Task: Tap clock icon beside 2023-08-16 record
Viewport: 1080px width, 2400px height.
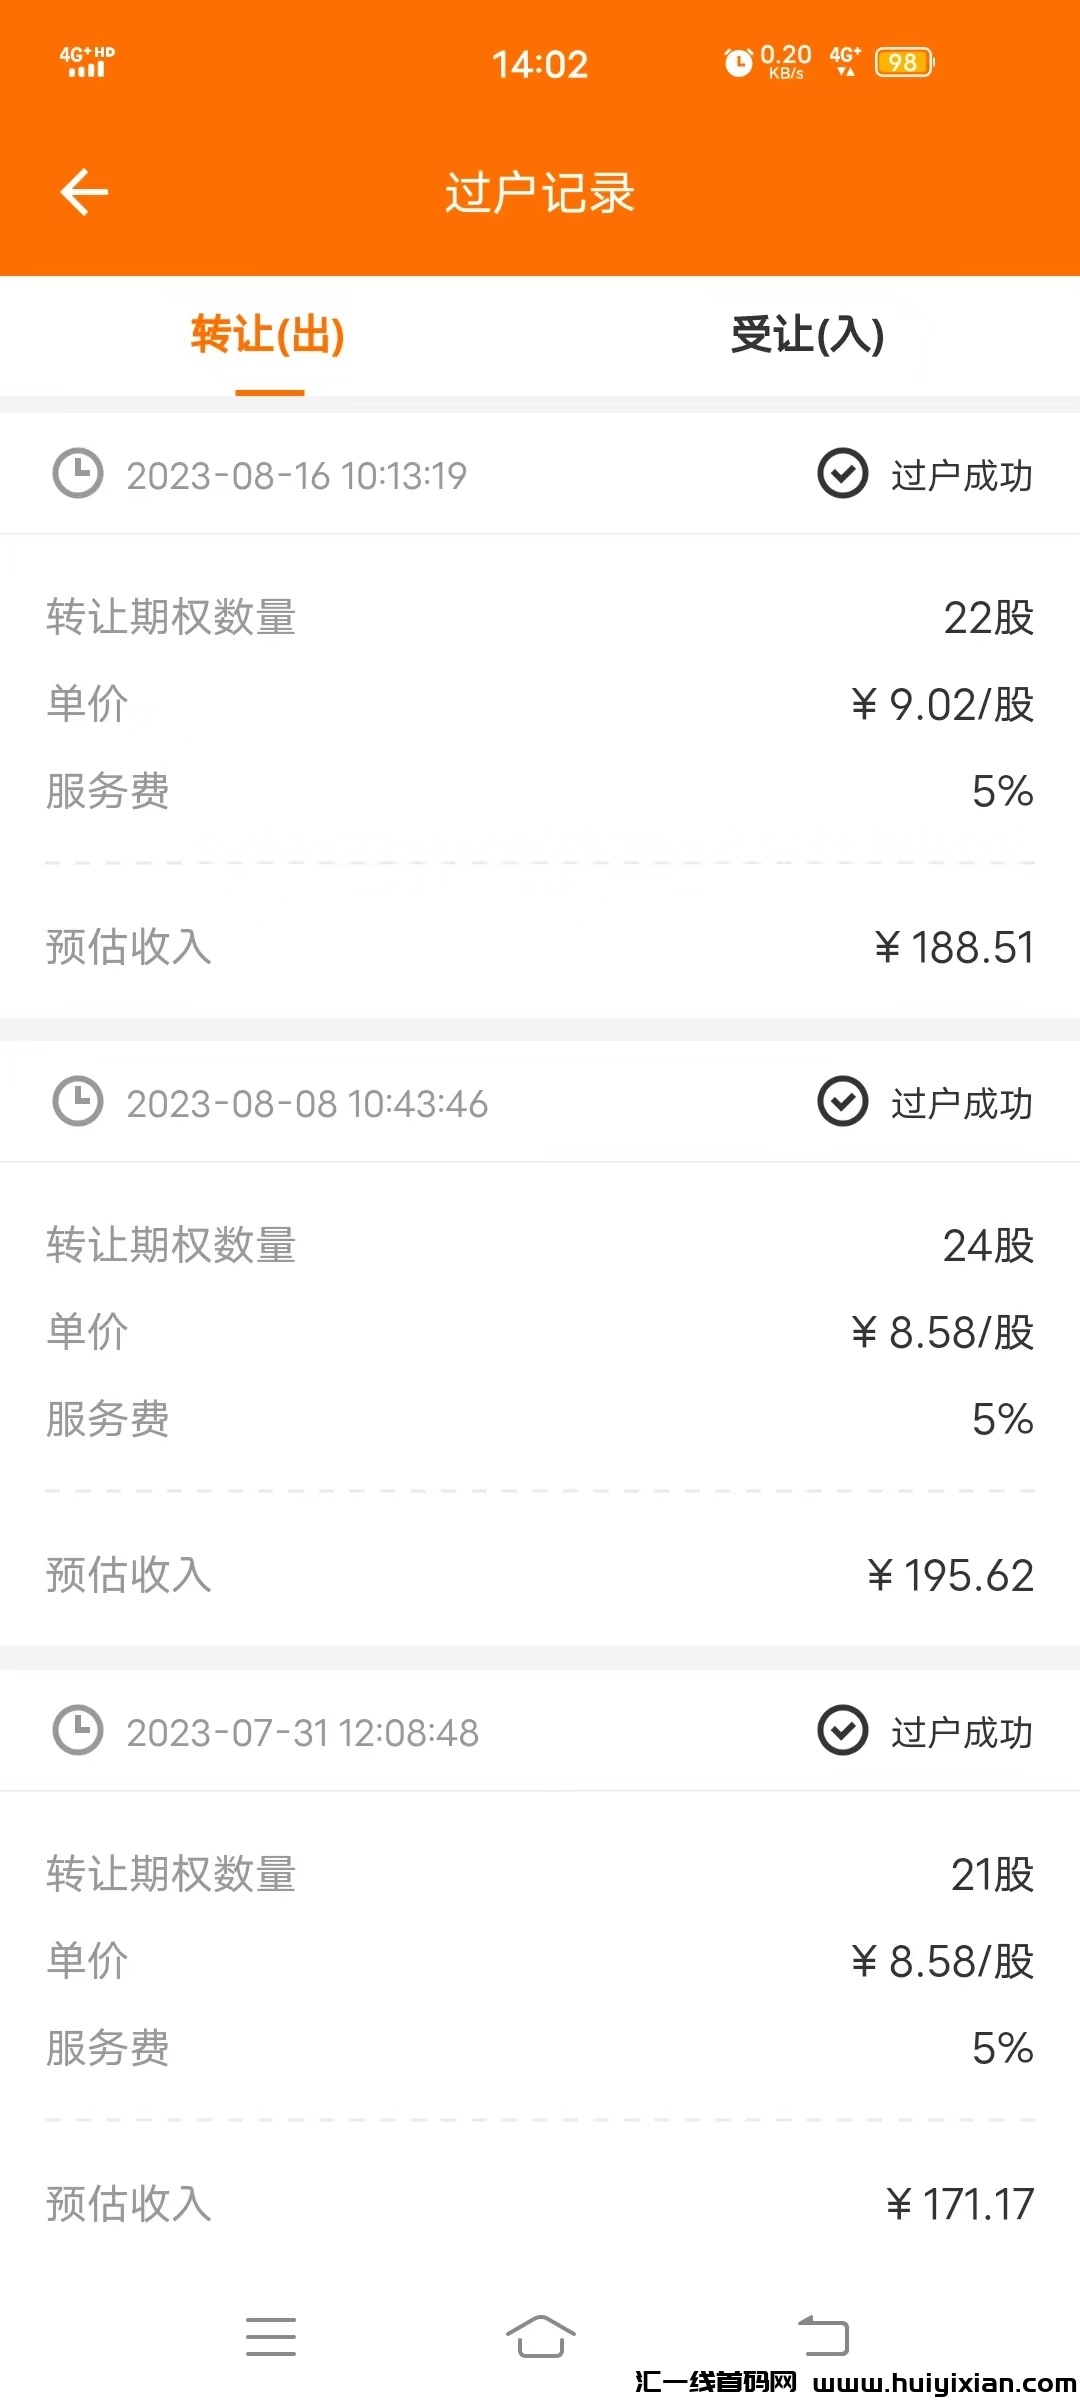Action: [78, 474]
